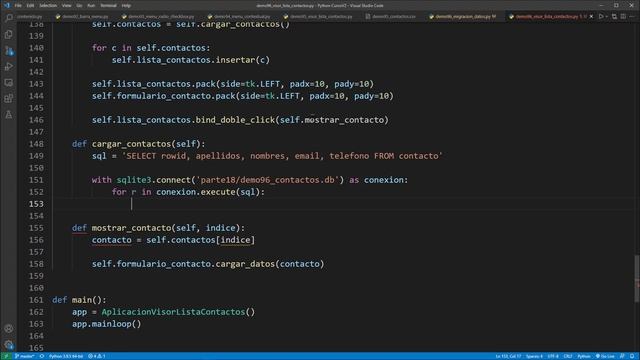This screenshot has width=640, height=360.
Task: Click the VS Code logo icon
Action: pyautogui.click(x=6, y=5)
